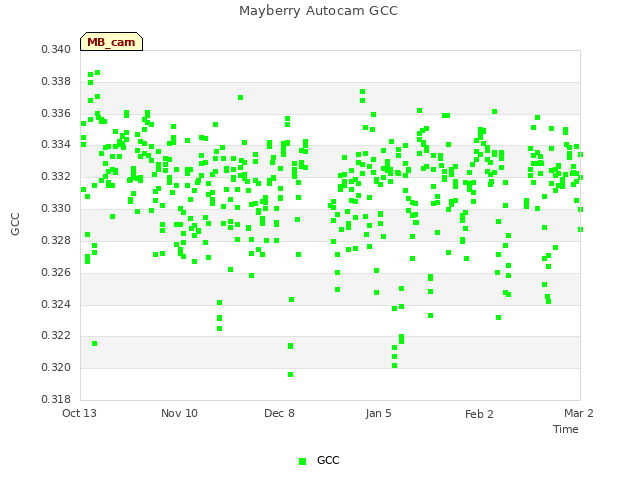Click the 0.332 y-axis value
Image resolution: width=640 pixels, height=480 pixels.
tap(56, 176)
